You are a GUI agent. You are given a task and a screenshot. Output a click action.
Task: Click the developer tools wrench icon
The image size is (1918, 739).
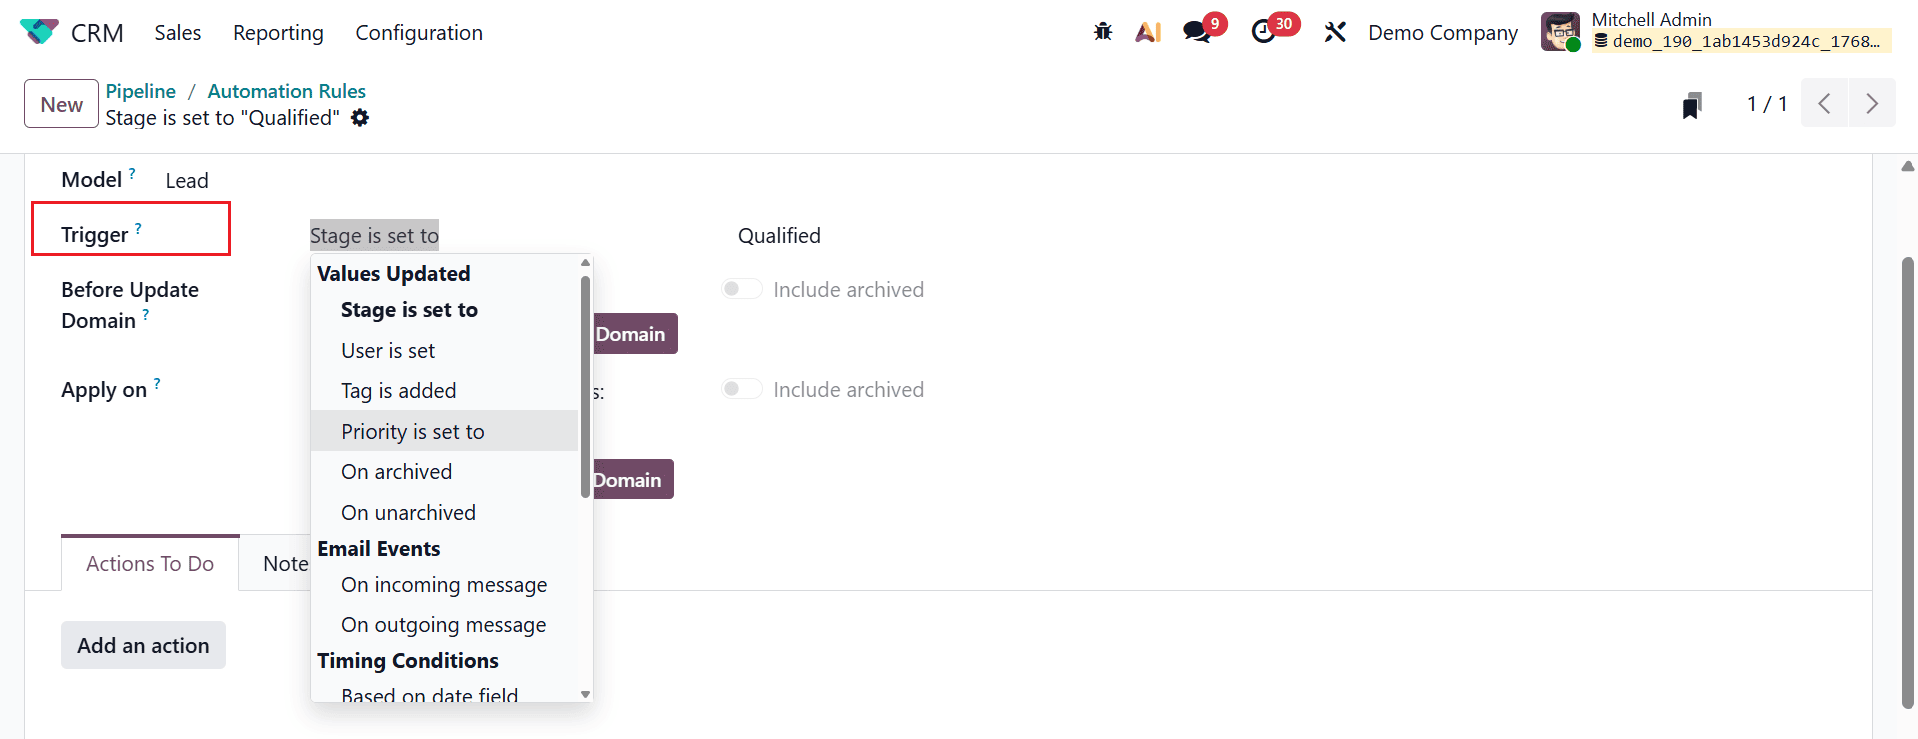point(1336,31)
